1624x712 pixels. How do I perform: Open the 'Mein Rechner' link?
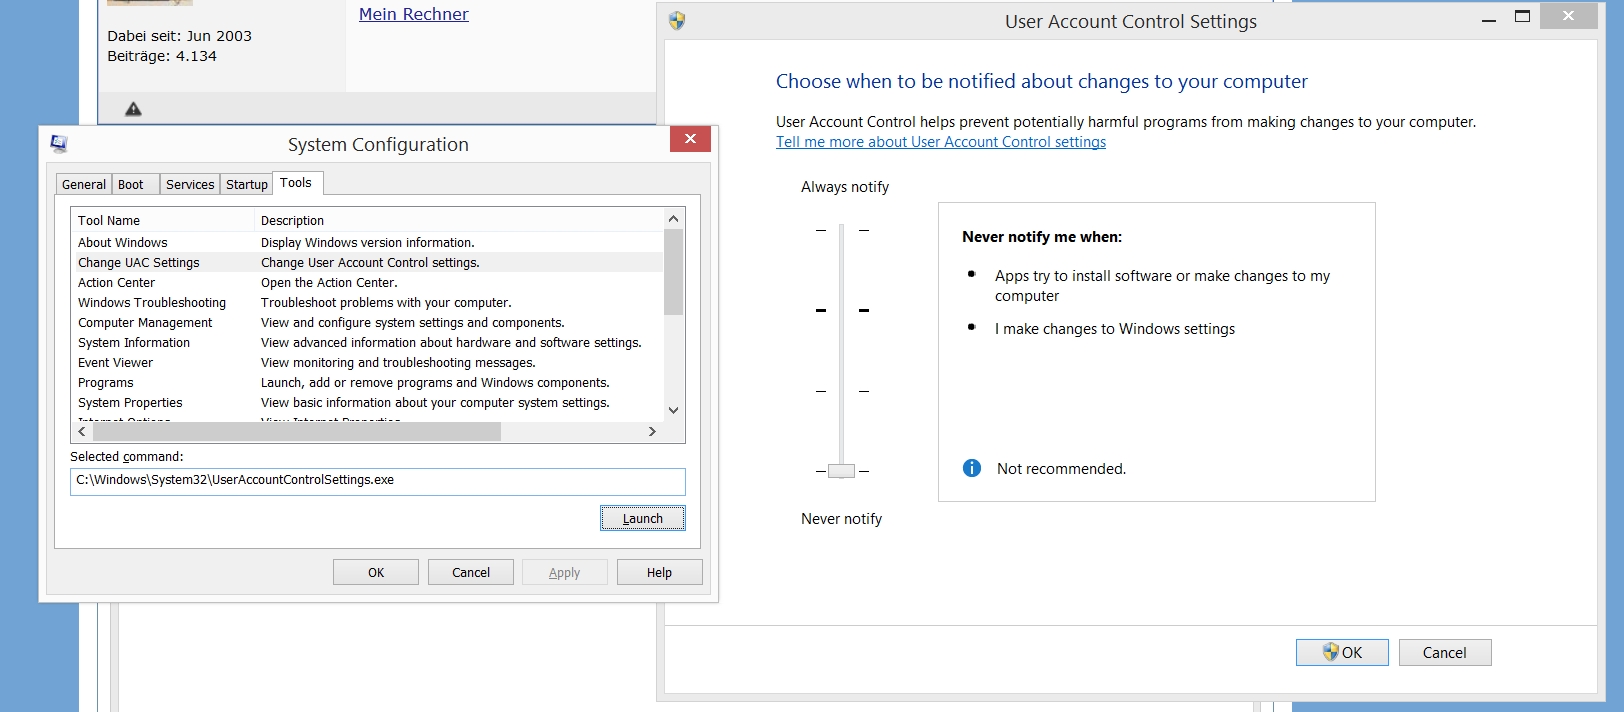click(x=414, y=14)
